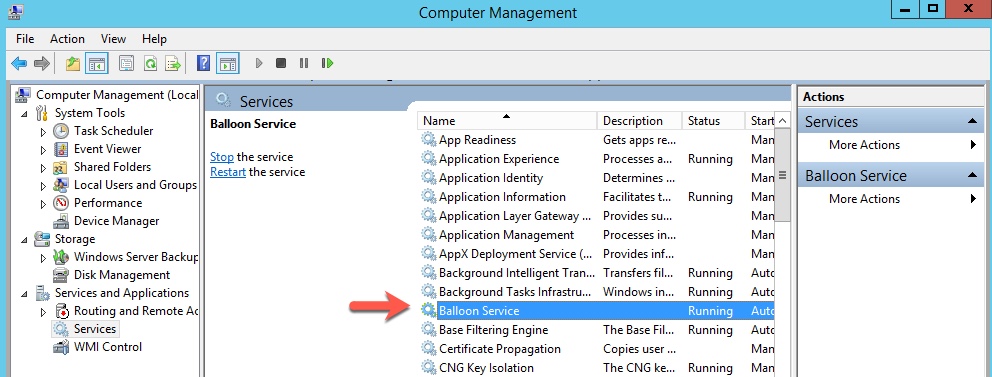Click gear icon of Background Tasks Infrastructure
Viewport: 992px width, 377px height.
click(x=429, y=292)
